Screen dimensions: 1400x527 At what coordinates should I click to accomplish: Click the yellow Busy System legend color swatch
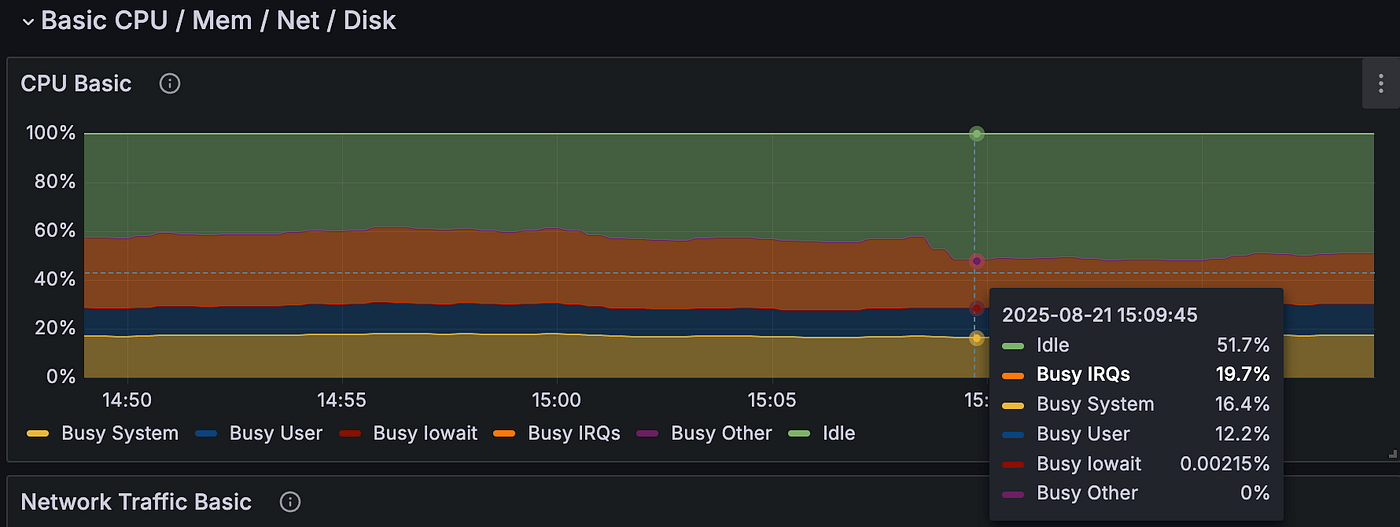click(38, 434)
